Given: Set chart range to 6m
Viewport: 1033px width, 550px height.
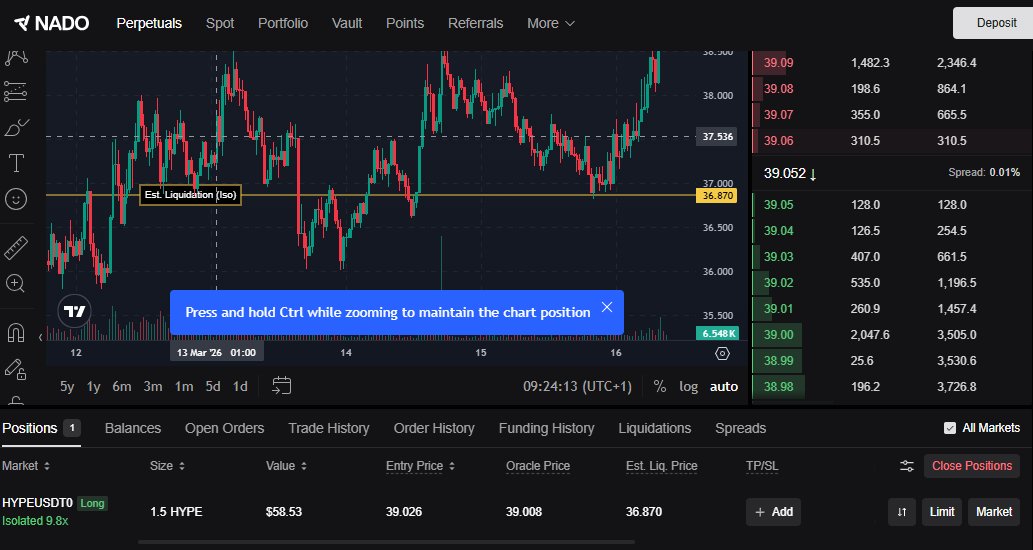Looking at the screenshot, I should [122, 387].
